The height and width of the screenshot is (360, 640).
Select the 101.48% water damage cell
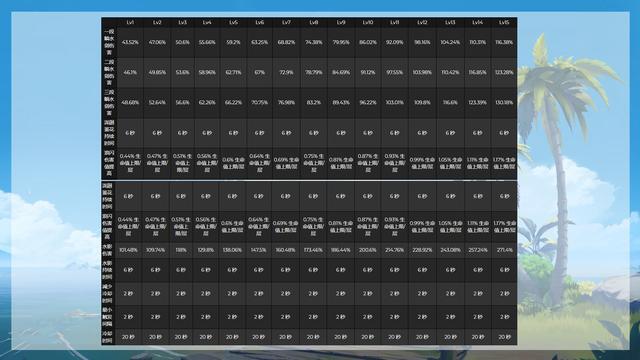pyautogui.click(x=128, y=250)
